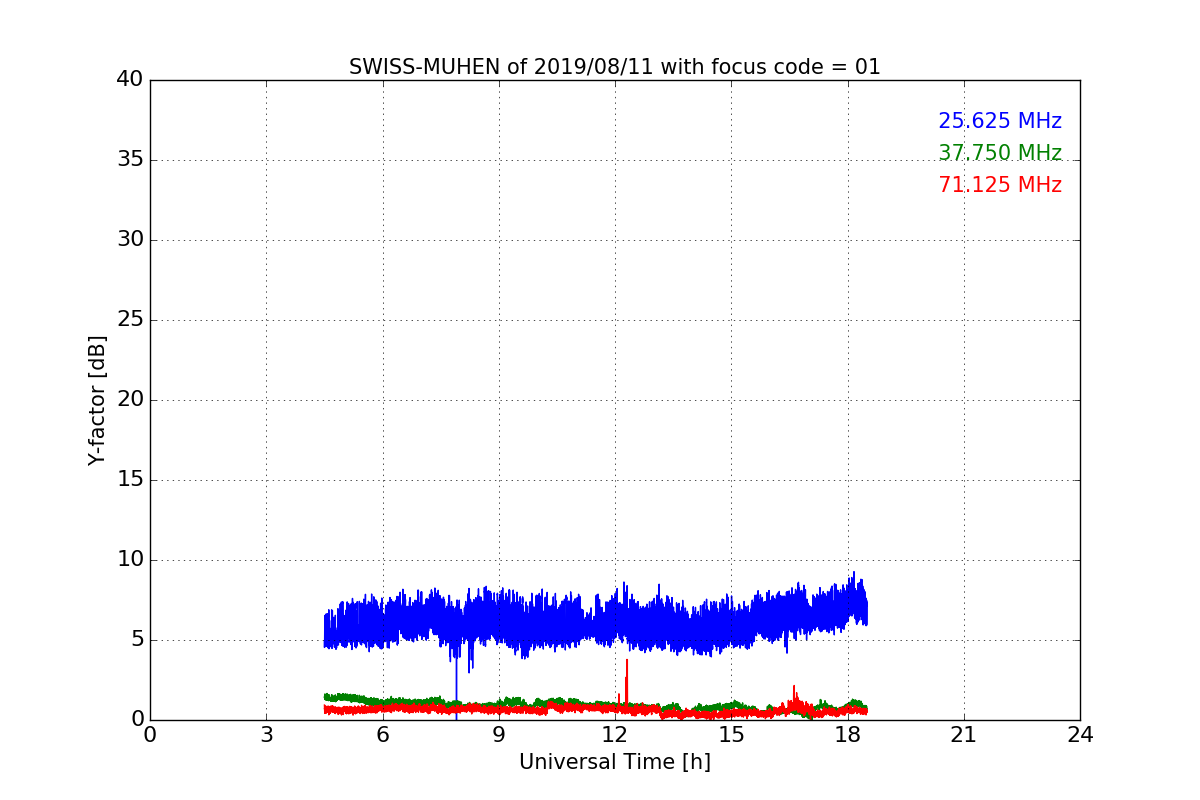The image size is (1200, 800).
Task: Click the Universal Time [h] axis label
Action: pos(615,762)
